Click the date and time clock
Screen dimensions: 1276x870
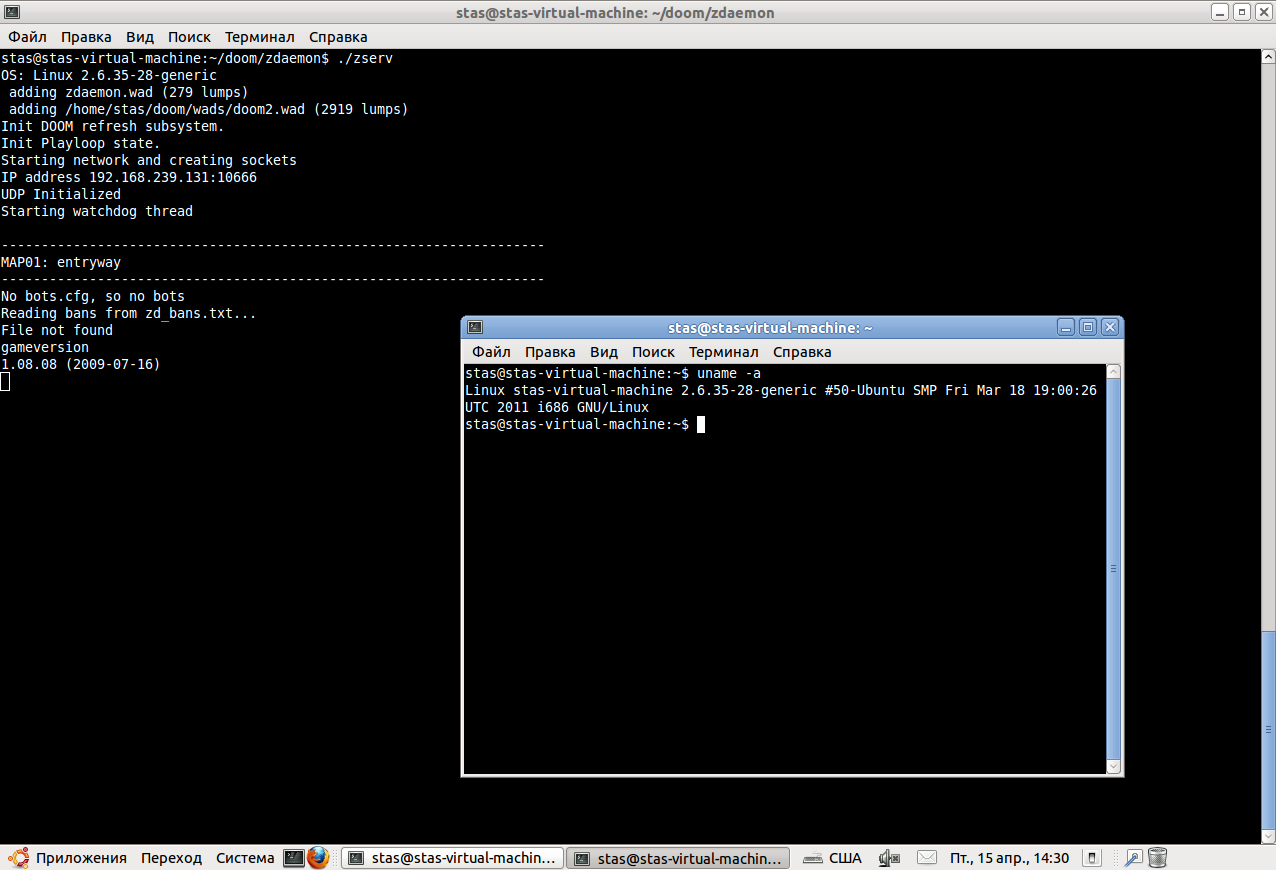click(1009, 858)
